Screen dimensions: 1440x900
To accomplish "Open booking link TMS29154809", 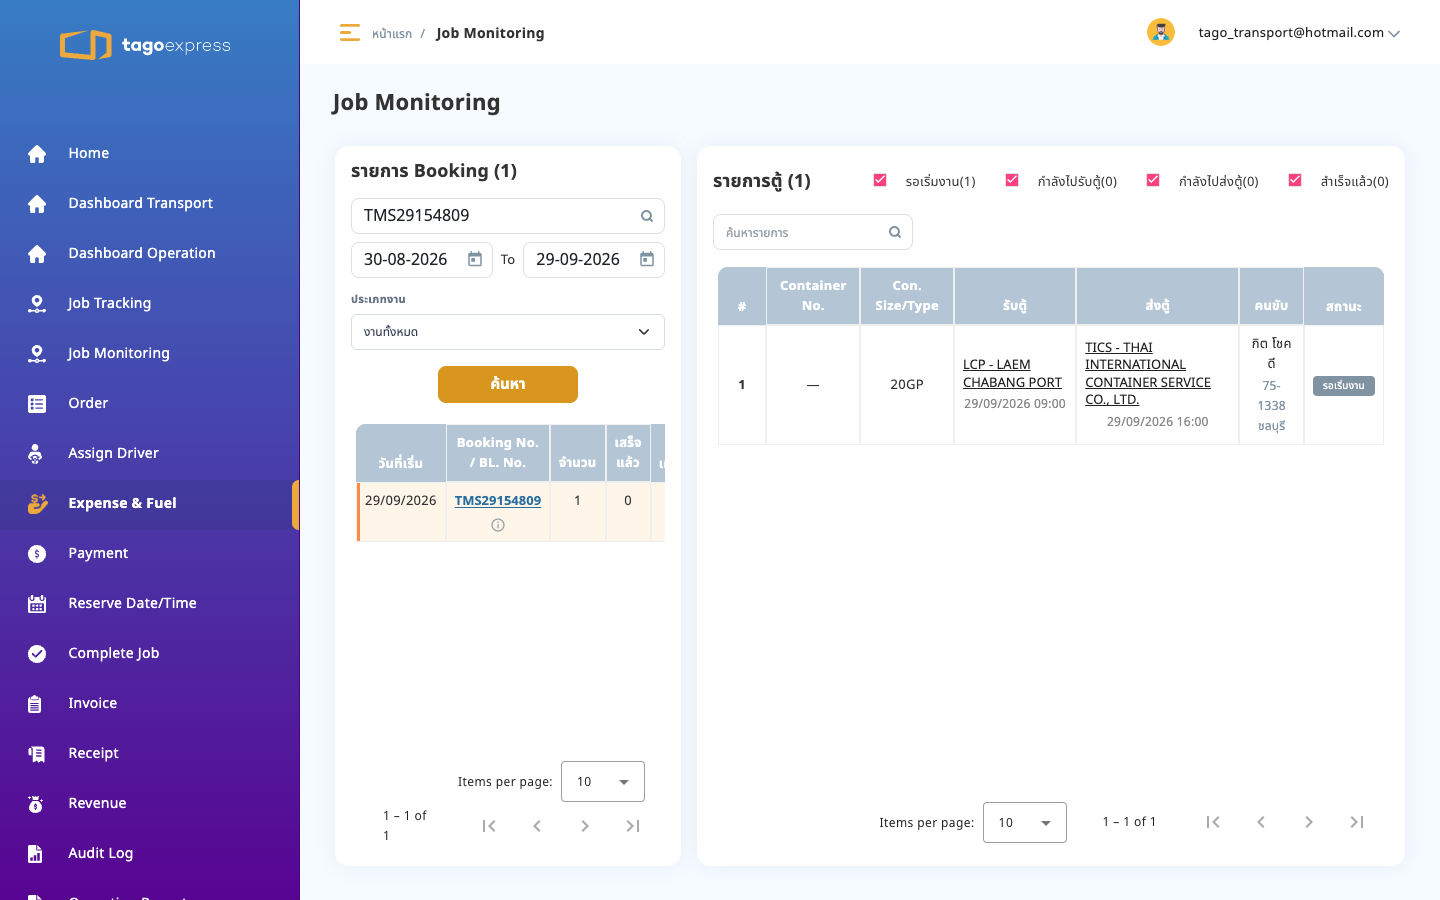I will (x=498, y=501).
